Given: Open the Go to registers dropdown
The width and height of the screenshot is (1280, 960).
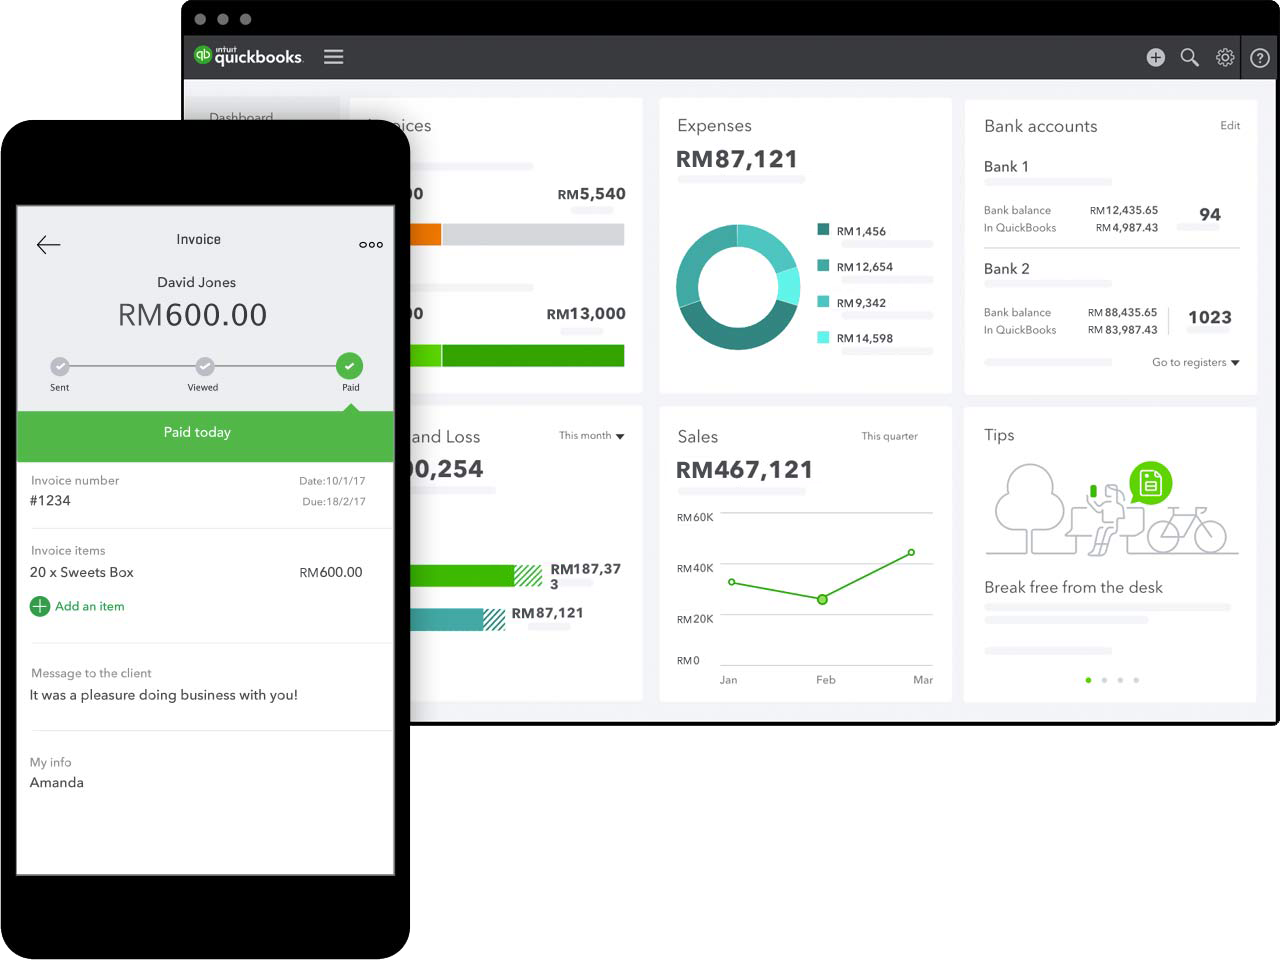Looking at the screenshot, I should (x=1196, y=362).
